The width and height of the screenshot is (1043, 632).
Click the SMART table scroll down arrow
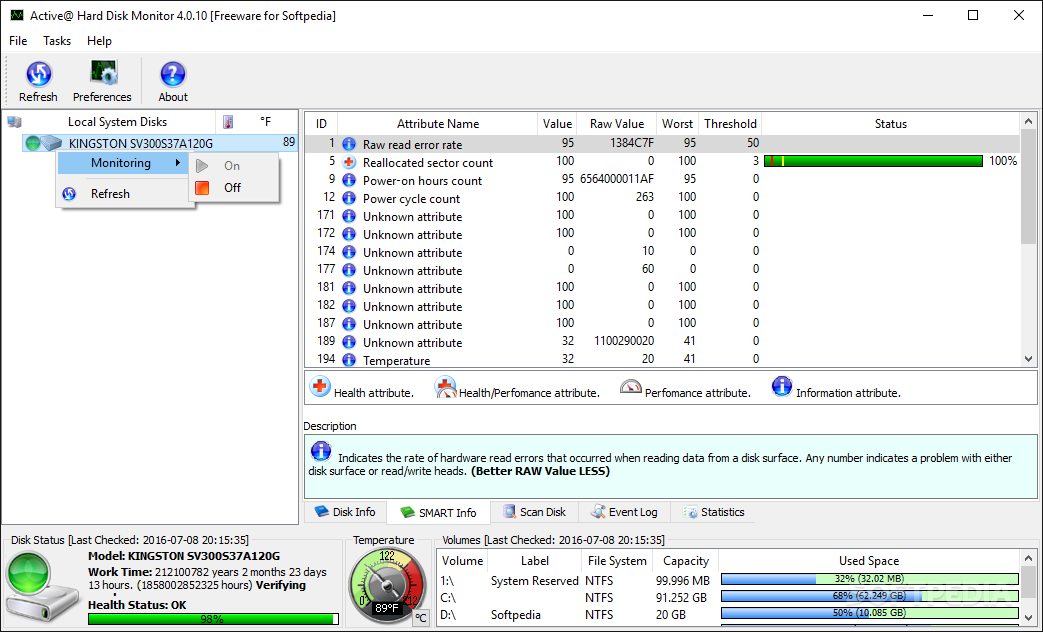pos(1028,359)
